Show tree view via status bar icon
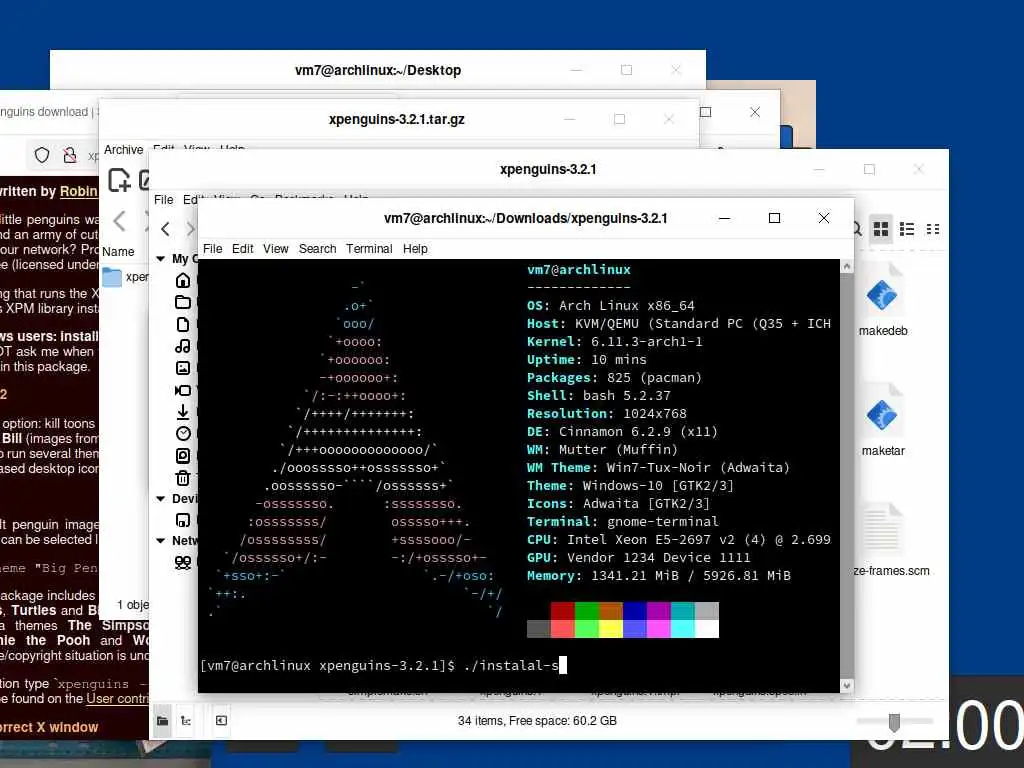Image resolution: width=1024 pixels, height=768 pixels. 186,720
